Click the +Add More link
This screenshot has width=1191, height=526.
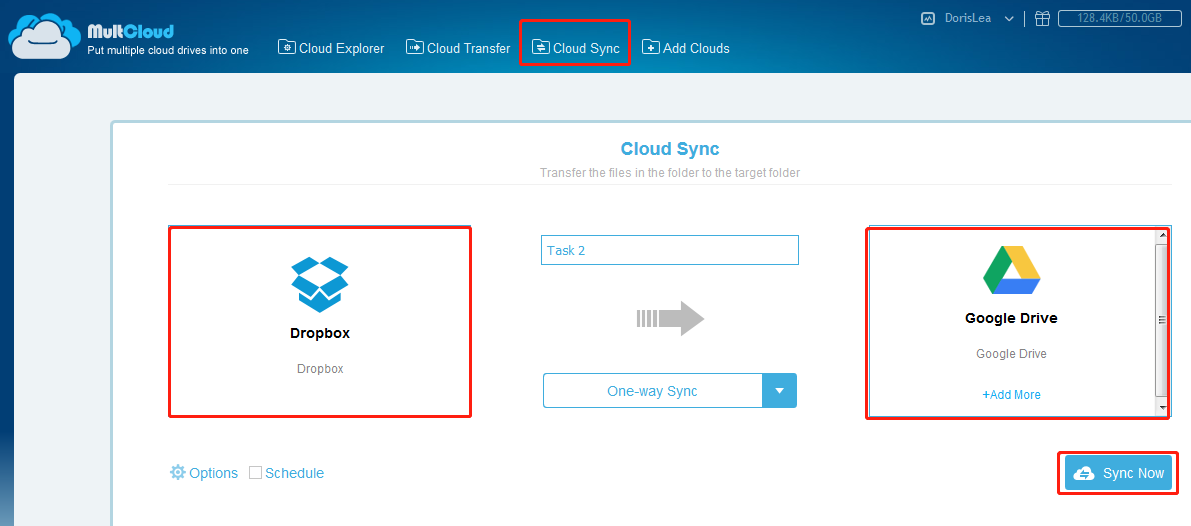tap(1011, 395)
